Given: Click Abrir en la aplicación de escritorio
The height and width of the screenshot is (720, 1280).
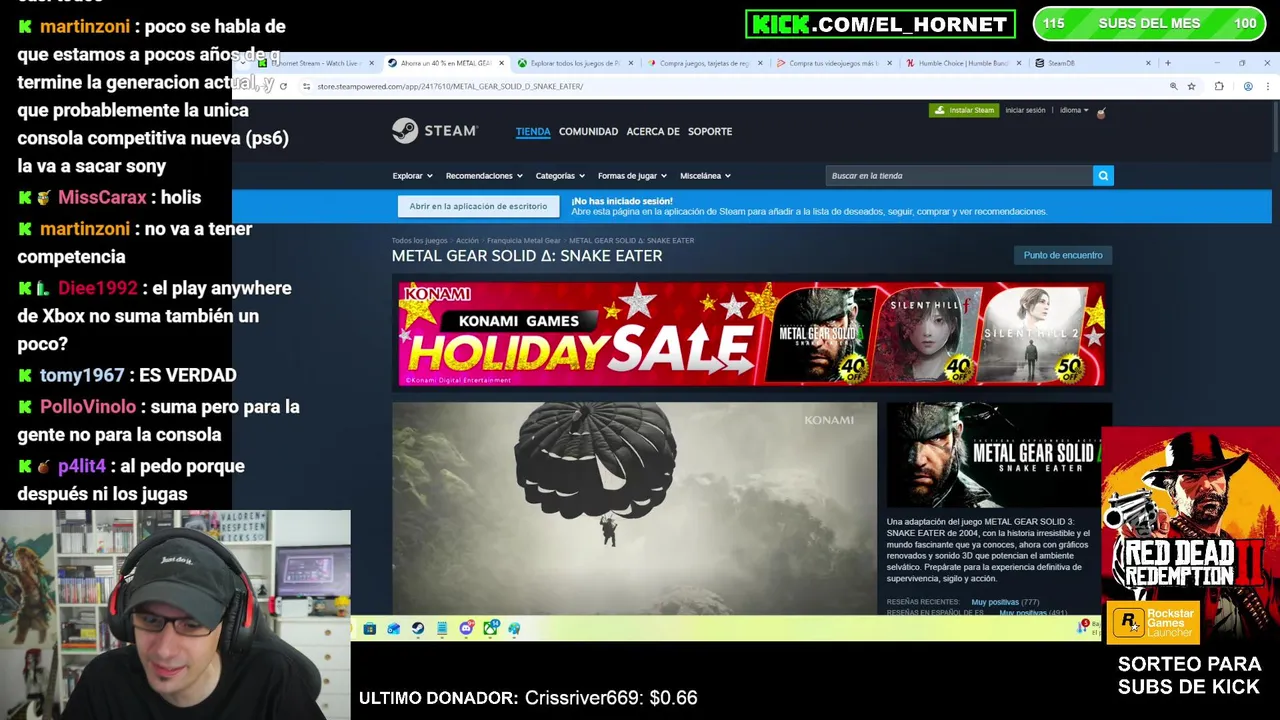Looking at the screenshot, I should 478,206.
